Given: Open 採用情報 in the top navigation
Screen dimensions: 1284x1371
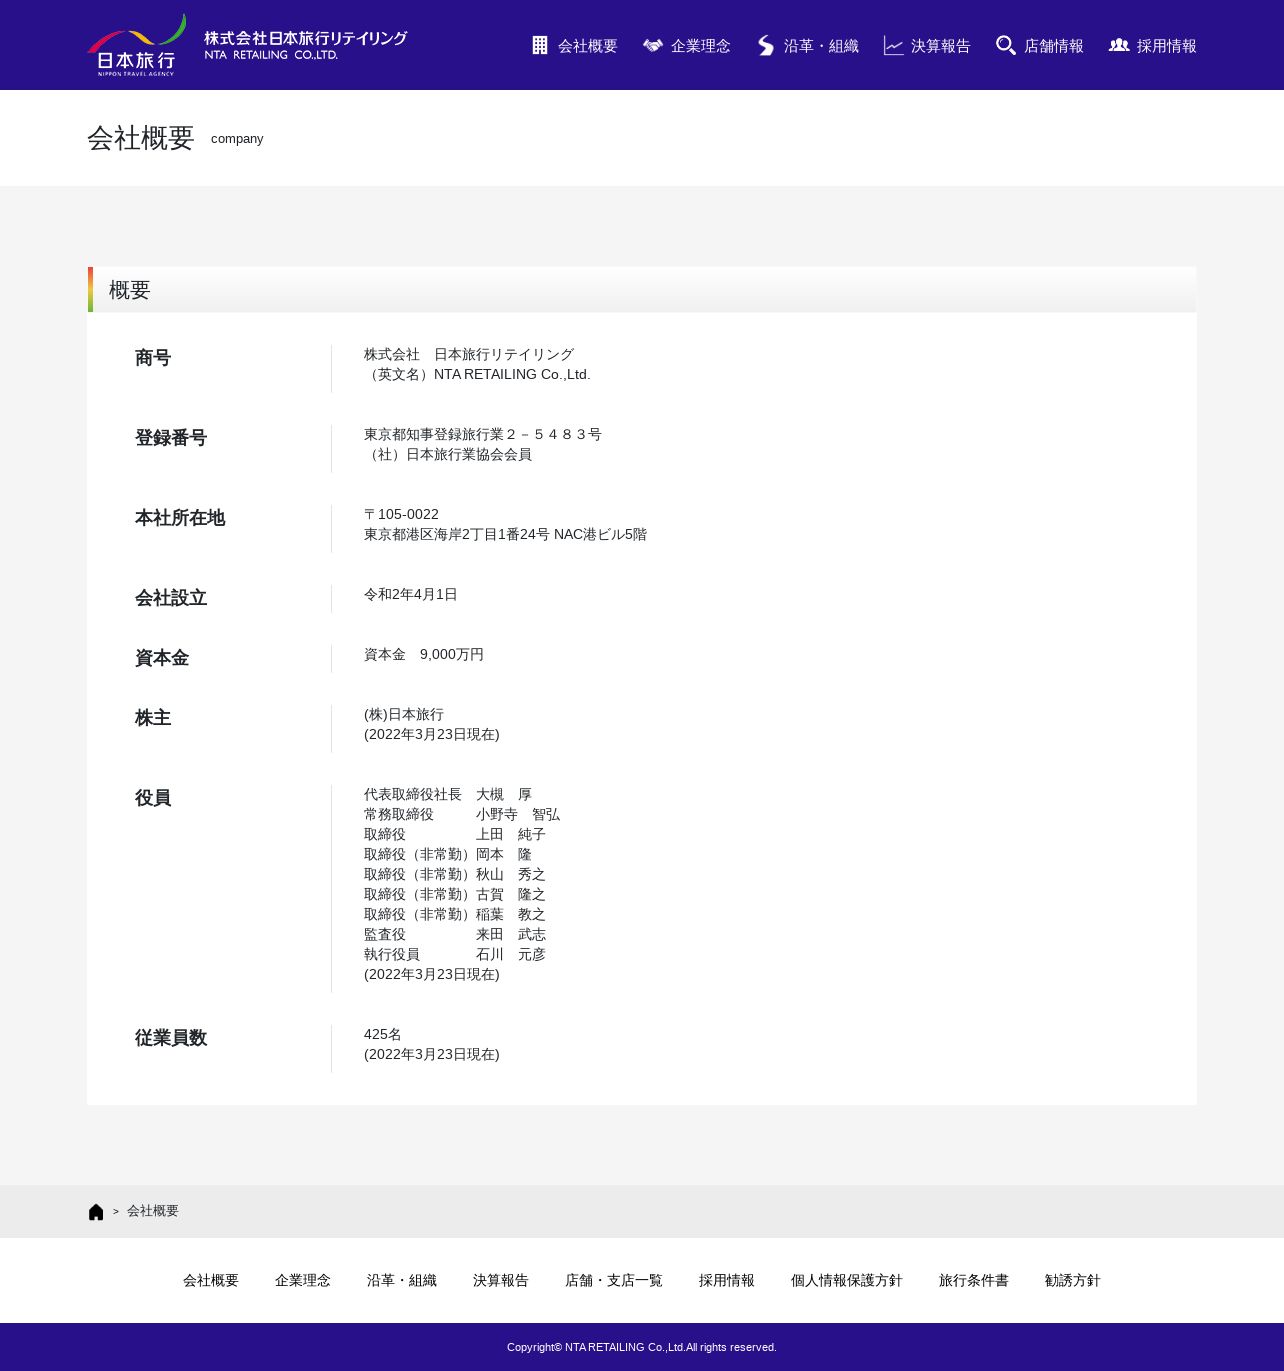Looking at the screenshot, I should pos(1167,46).
